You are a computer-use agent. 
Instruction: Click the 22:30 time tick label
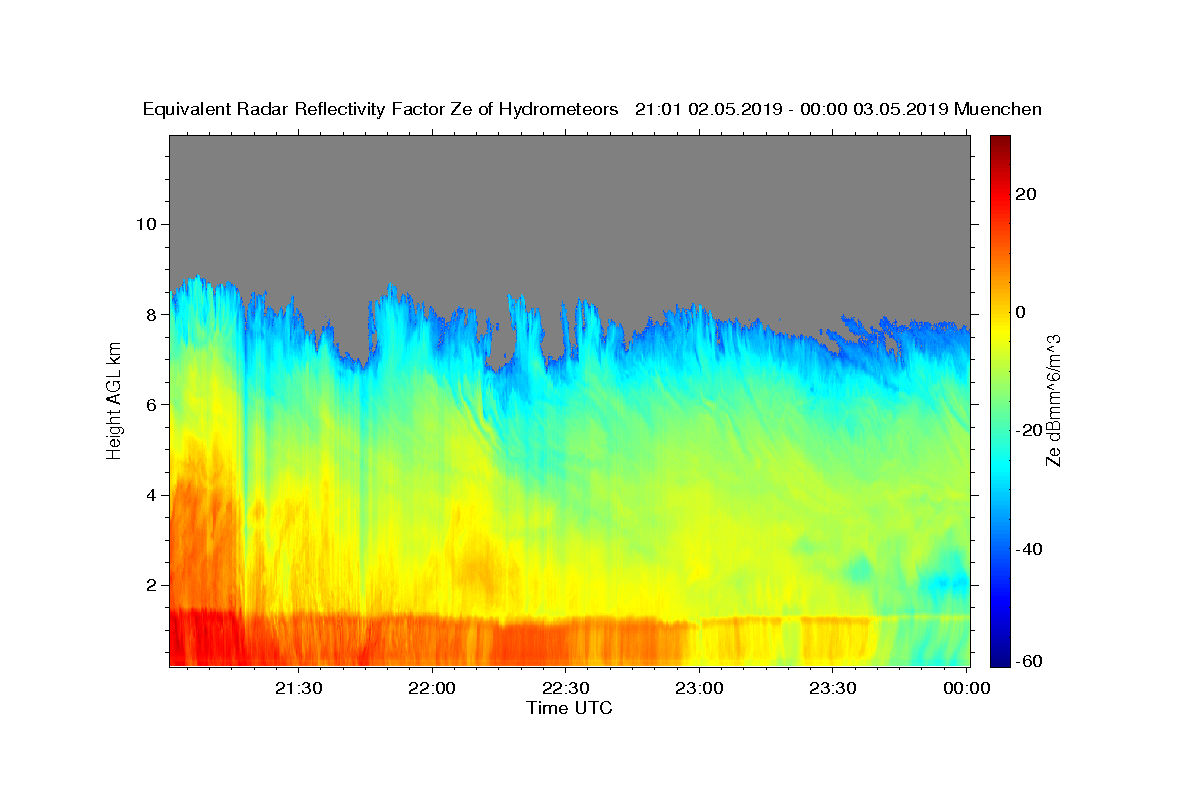tap(566, 688)
